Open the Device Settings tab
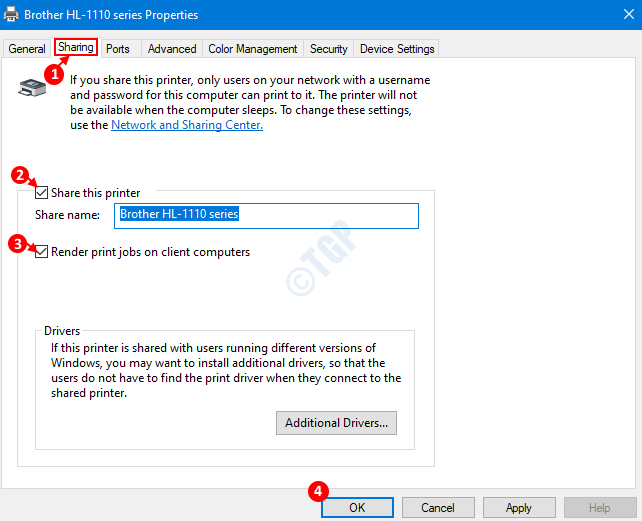Image resolution: width=642 pixels, height=521 pixels. point(397,49)
